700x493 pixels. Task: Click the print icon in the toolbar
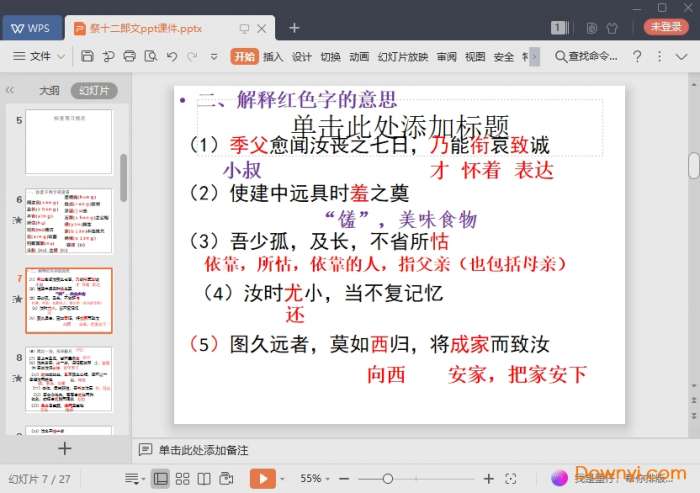pyautogui.click(x=130, y=57)
